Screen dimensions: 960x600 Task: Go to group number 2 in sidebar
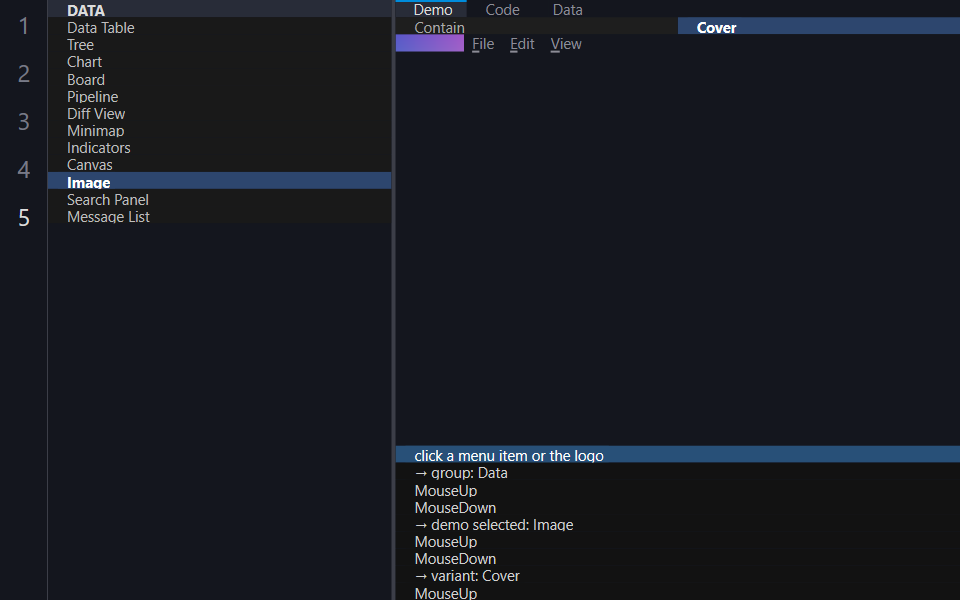24,73
